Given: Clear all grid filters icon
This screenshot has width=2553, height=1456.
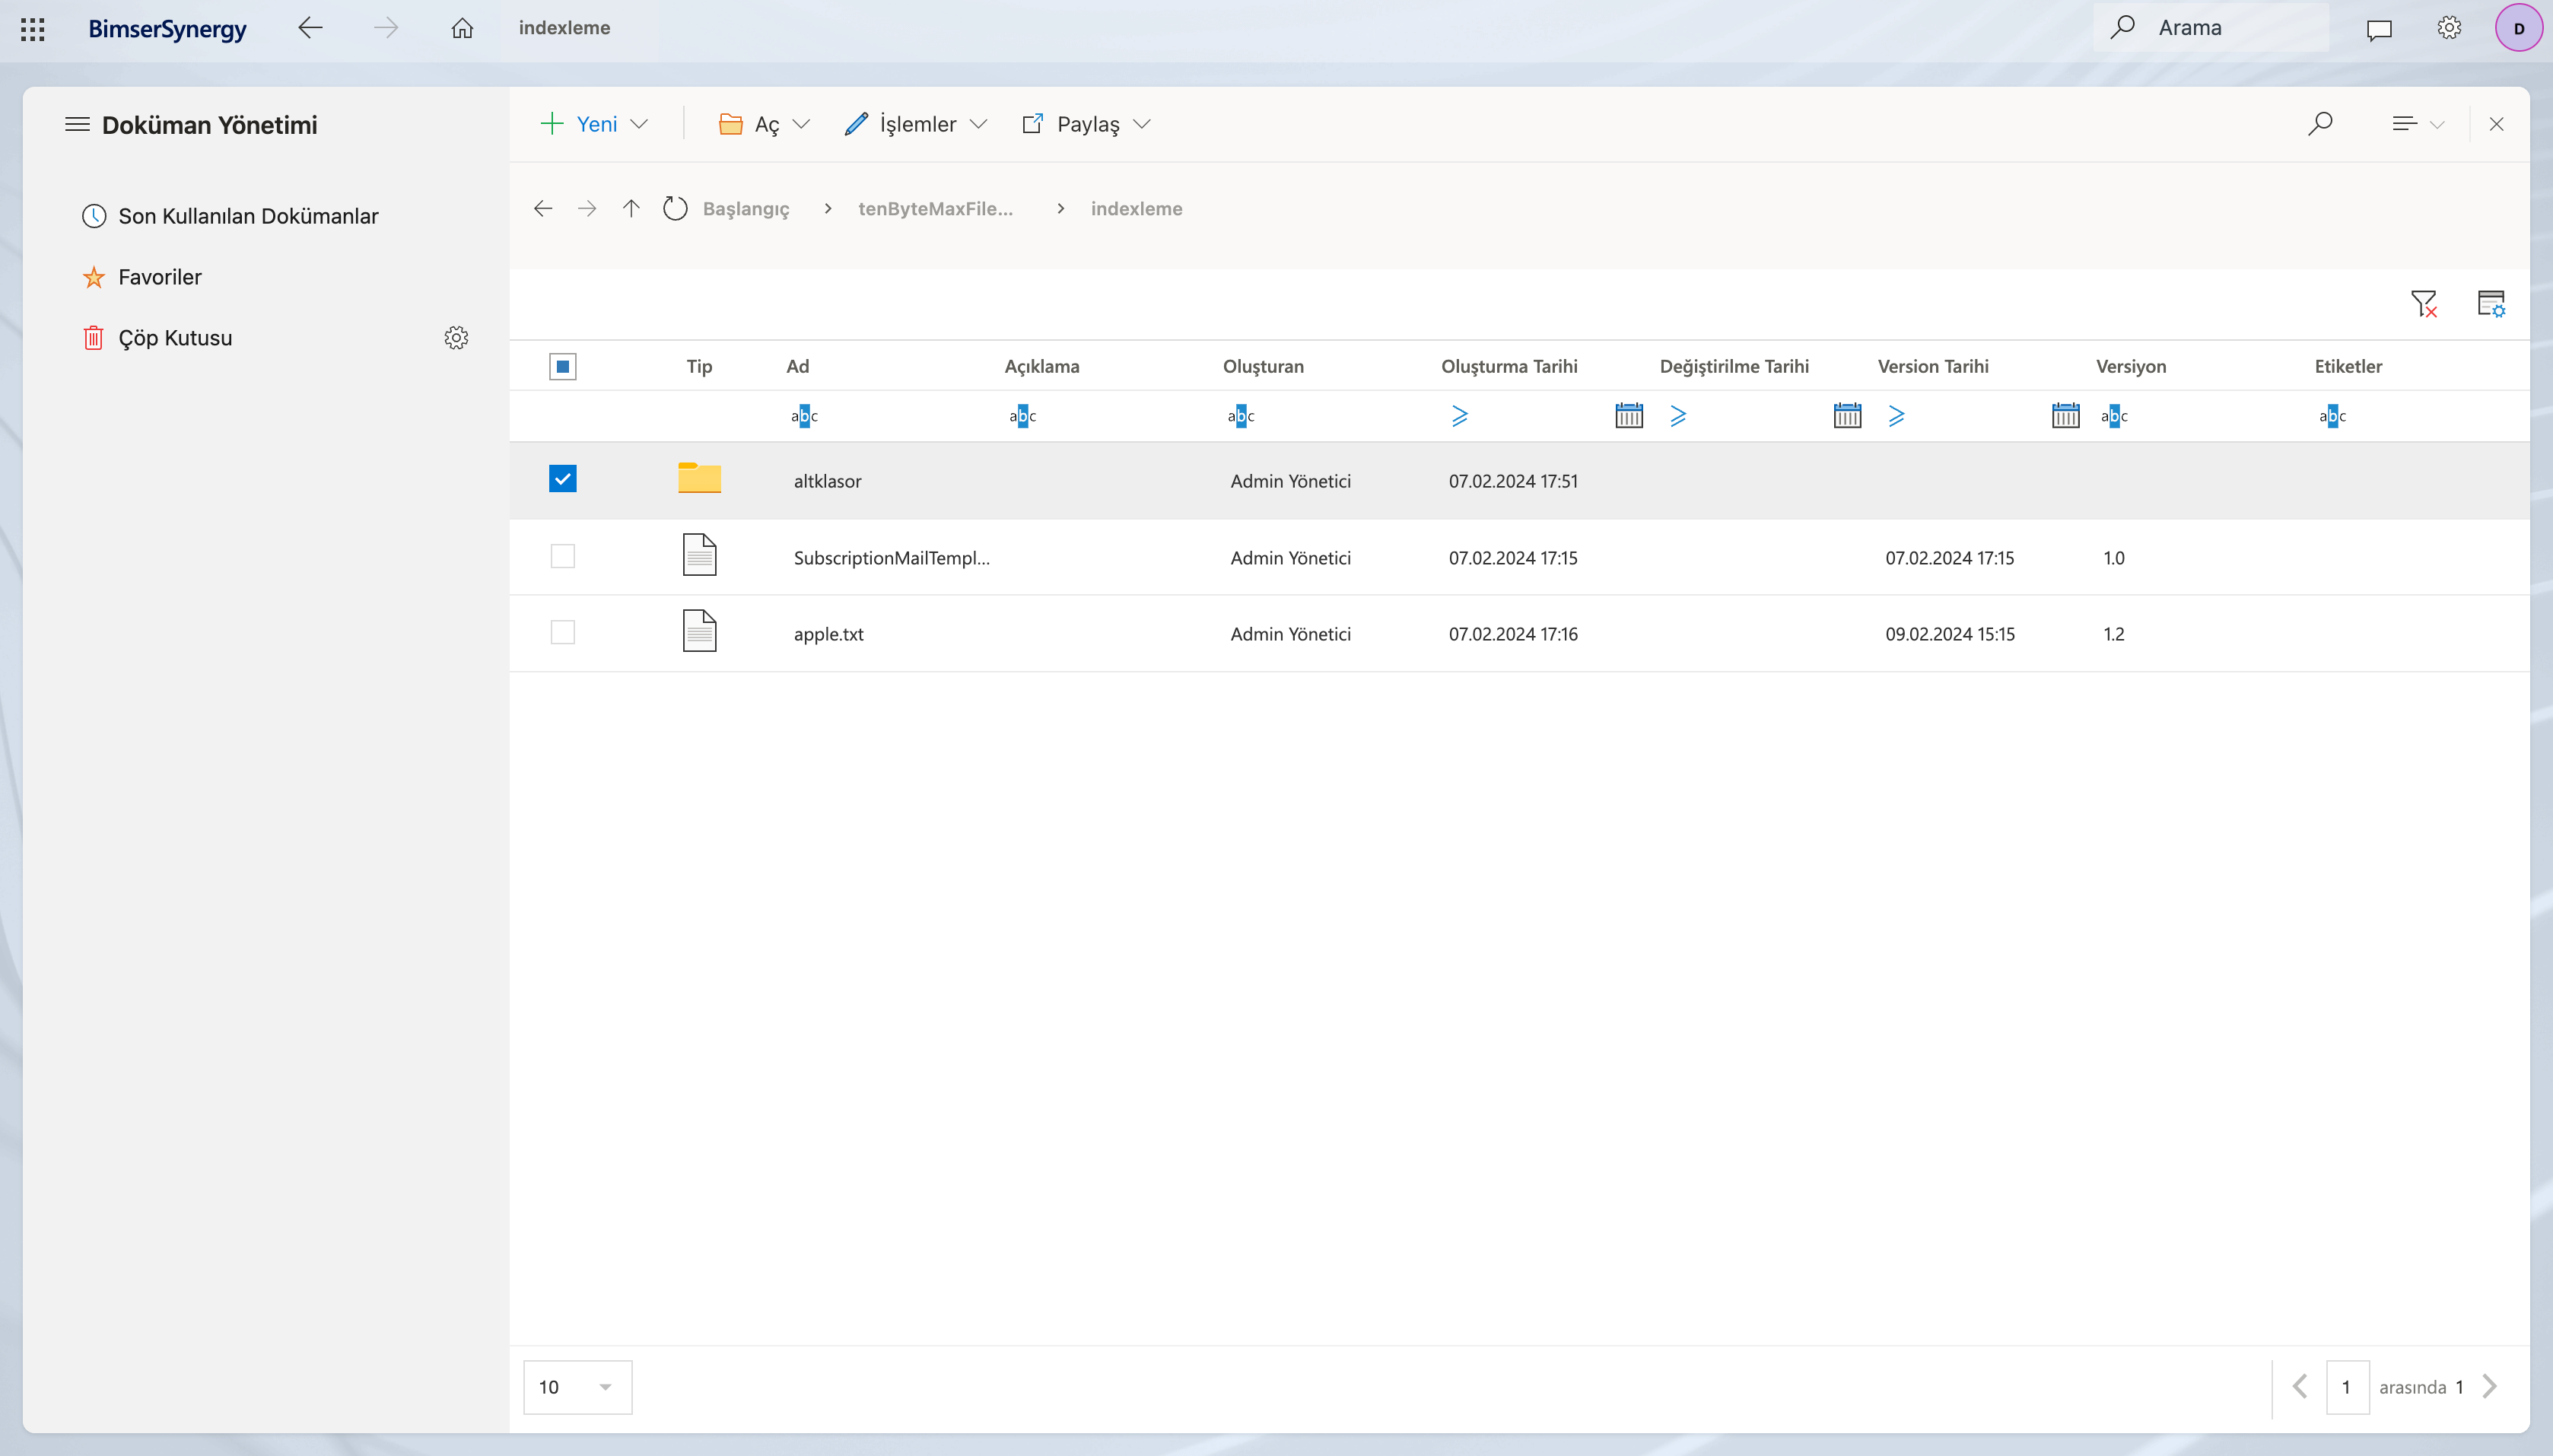Looking at the screenshot, I should pyautogui.click(x=2424, y=303).
